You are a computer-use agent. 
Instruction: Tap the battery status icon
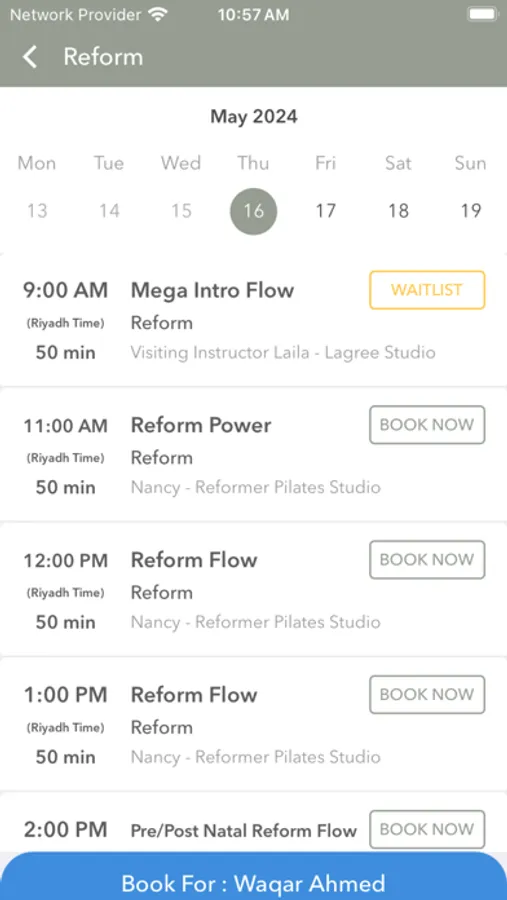[x=482, y=15]
